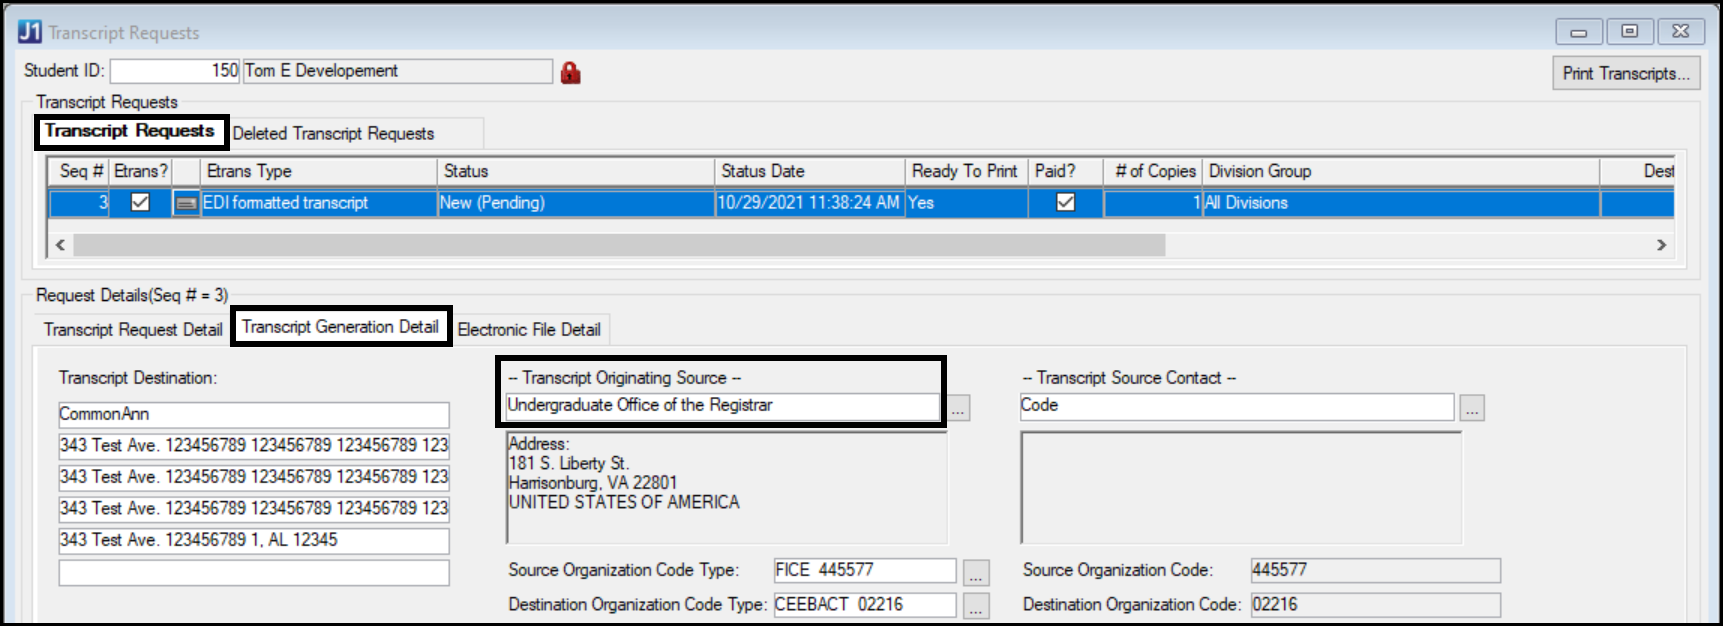
Task: Click the empty Source Contact details box
Action: coord(1241,488)
